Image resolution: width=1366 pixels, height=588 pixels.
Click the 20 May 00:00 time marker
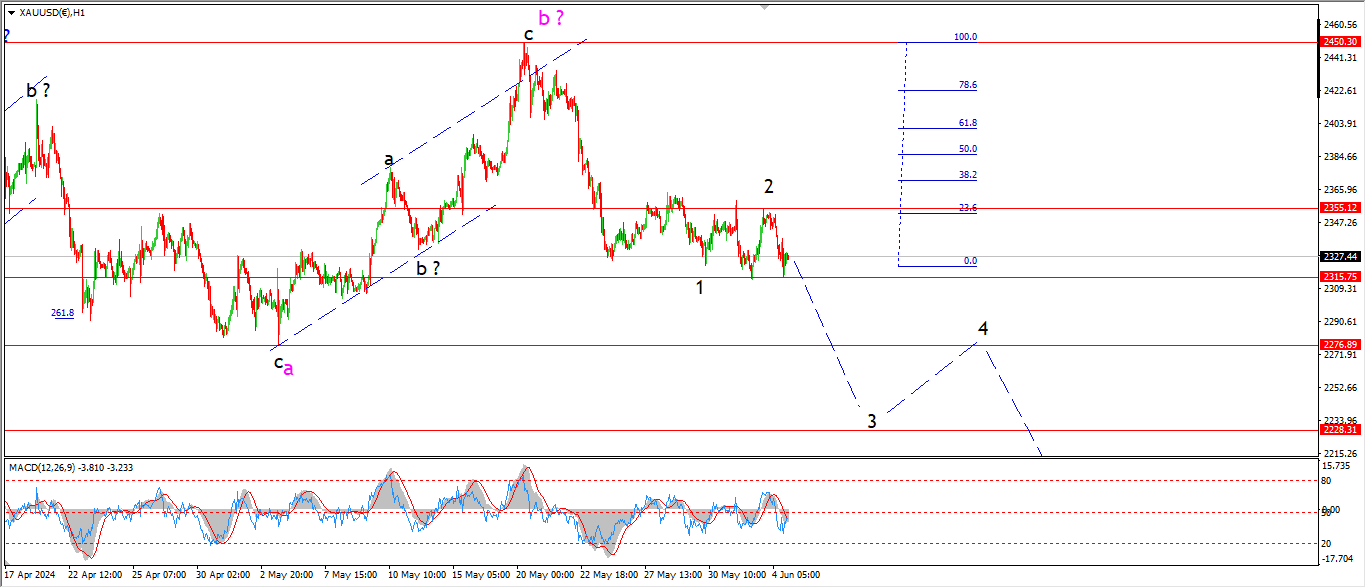[x=548, y=575]
